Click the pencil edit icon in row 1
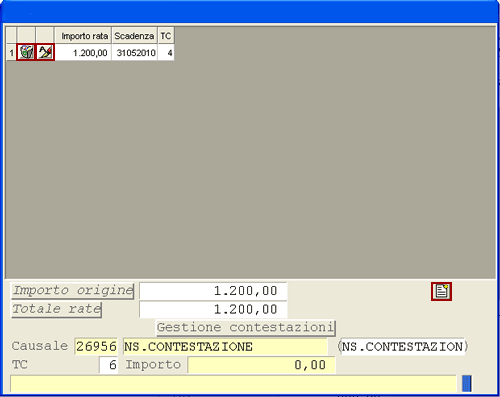500x397 pixels. [x=45, y=52]
